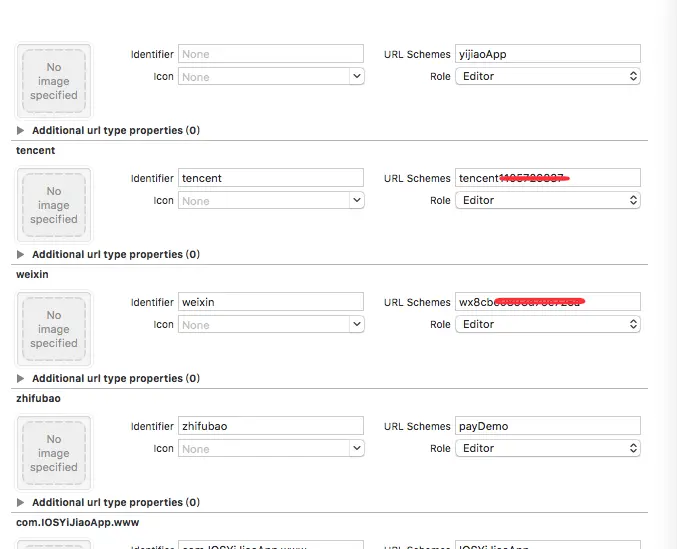Select the zhifubao section header
The width and height of the screenshot is (677, 549).
coord(38,398)
